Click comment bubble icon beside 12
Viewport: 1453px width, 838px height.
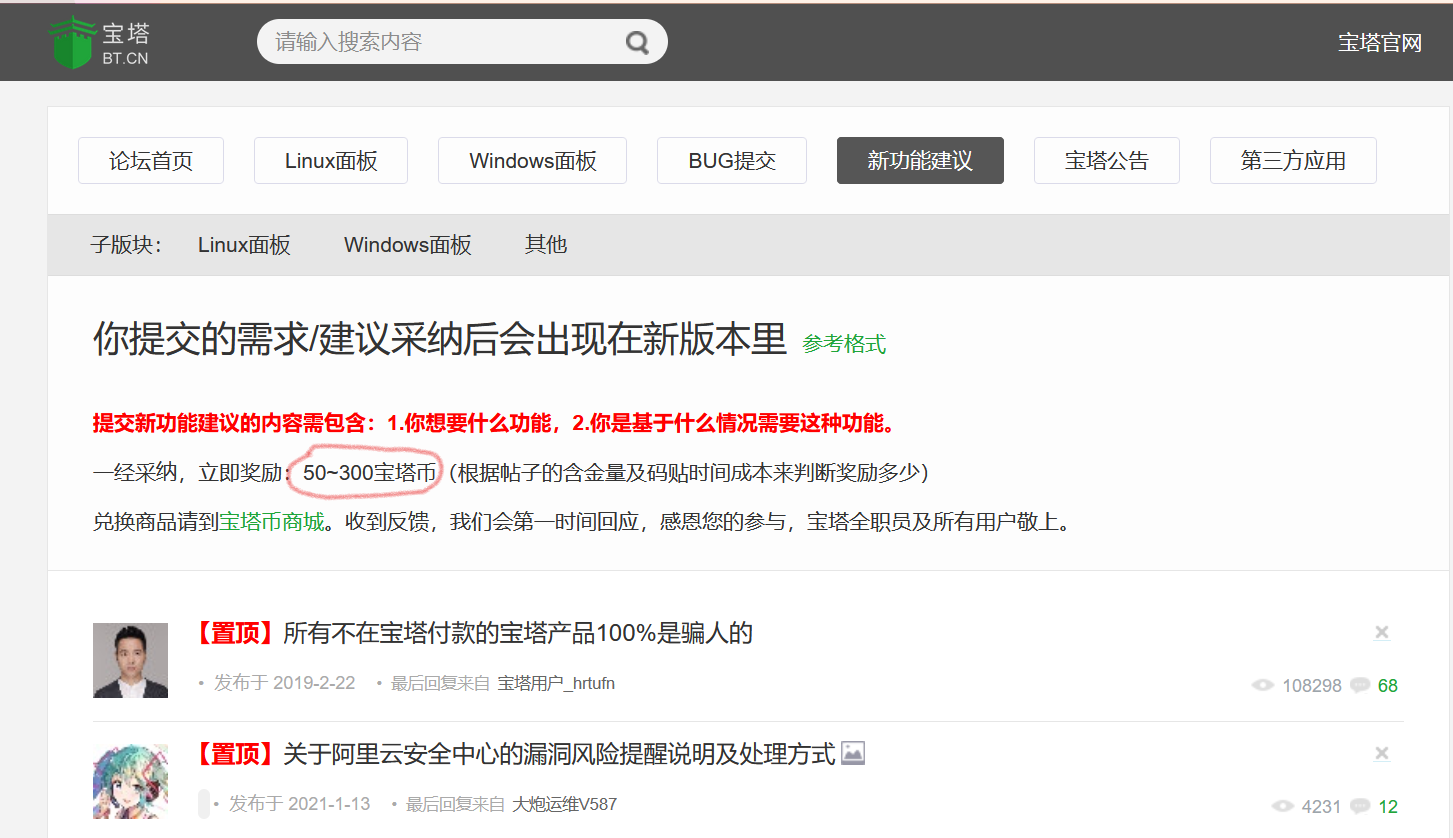pos(1360,807)
